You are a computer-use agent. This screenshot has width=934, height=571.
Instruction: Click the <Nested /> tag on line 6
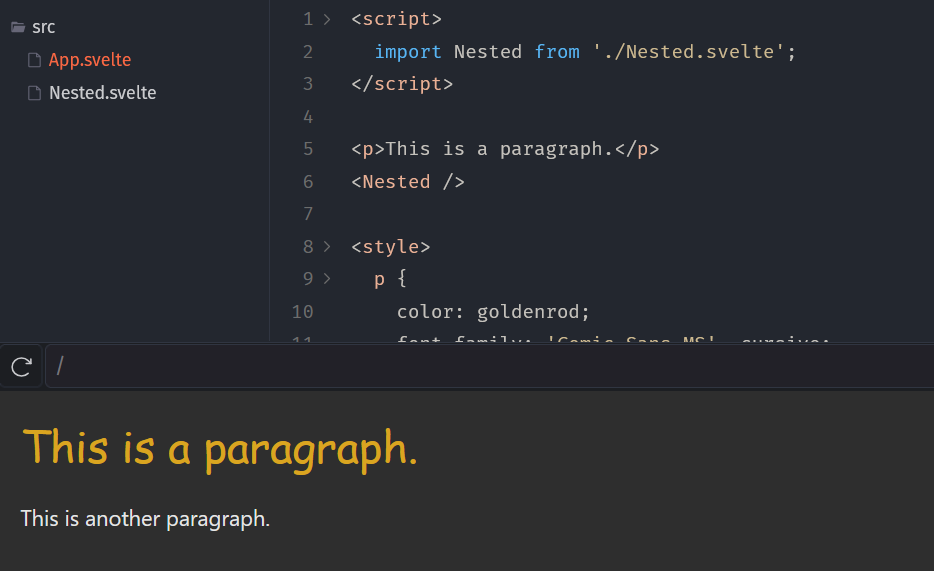pos(407,181)
